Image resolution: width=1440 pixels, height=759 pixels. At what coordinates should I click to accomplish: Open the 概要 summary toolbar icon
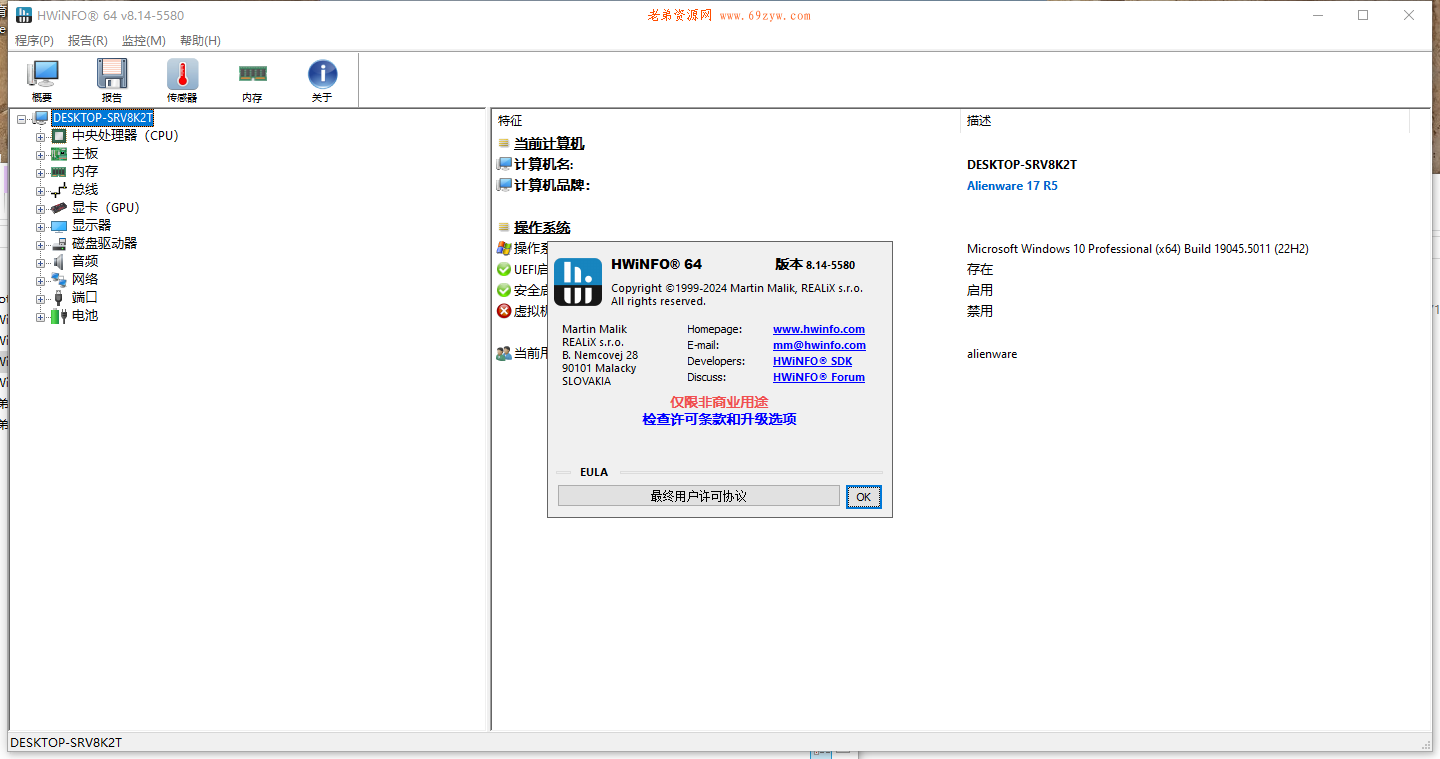tap(42, 75)
